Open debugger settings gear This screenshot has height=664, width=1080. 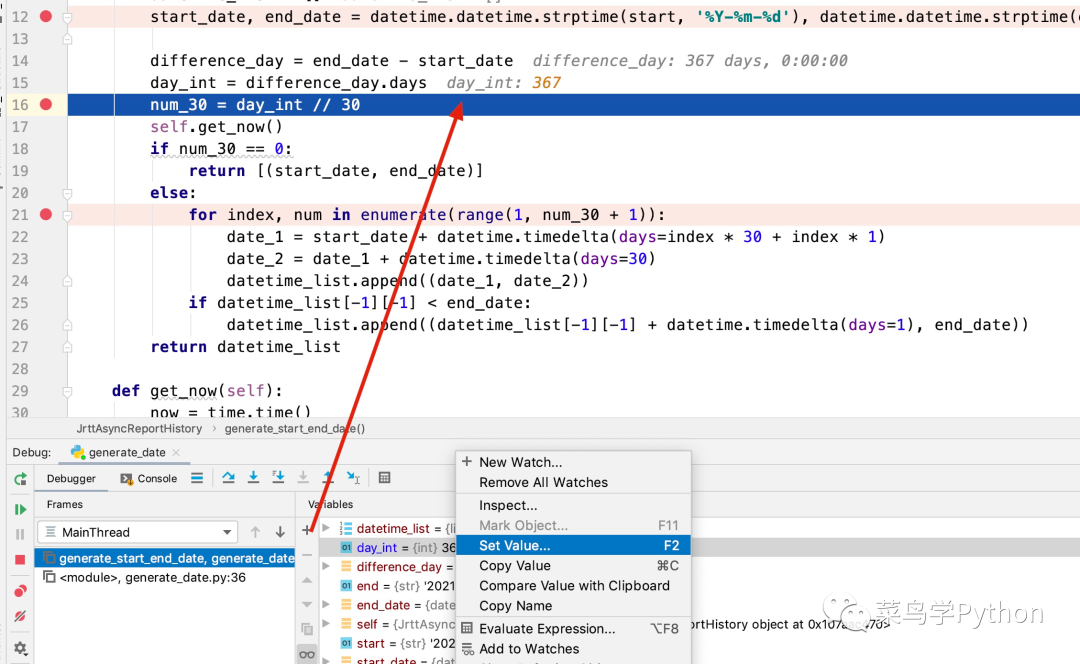(20, 648)
